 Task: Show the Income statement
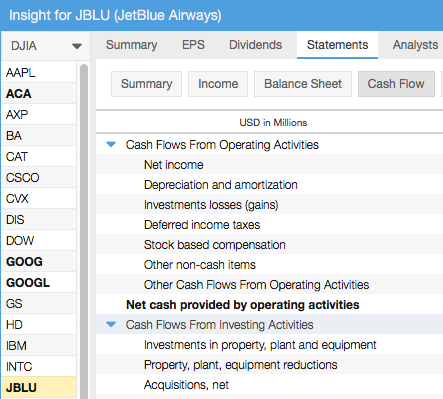coord(218,84)
